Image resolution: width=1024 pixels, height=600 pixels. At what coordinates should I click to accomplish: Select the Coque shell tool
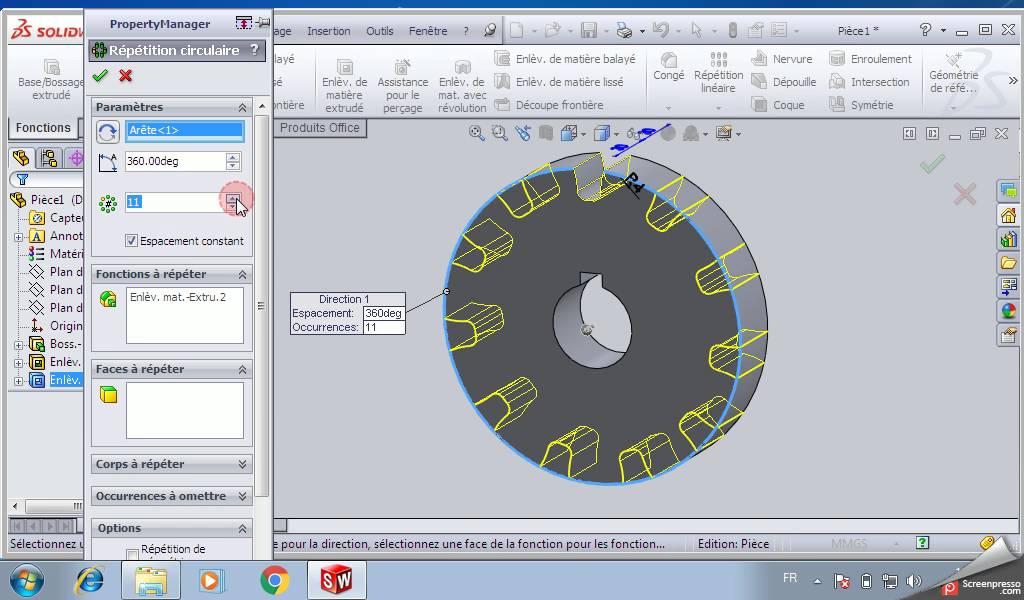(x=778, y=104)
